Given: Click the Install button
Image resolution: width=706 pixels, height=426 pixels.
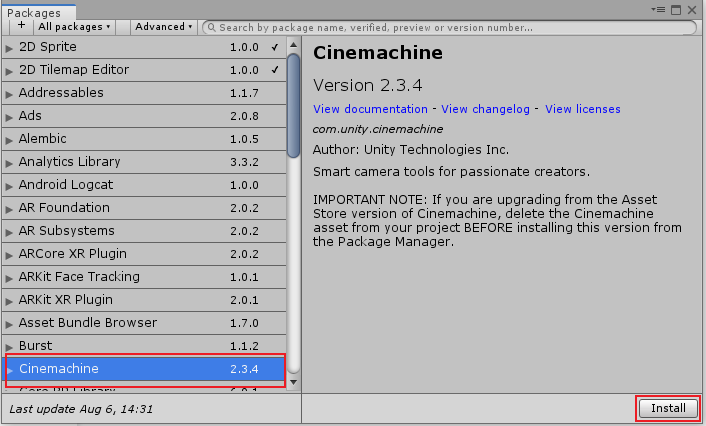Looking at the screenshot, I should 668,408.
